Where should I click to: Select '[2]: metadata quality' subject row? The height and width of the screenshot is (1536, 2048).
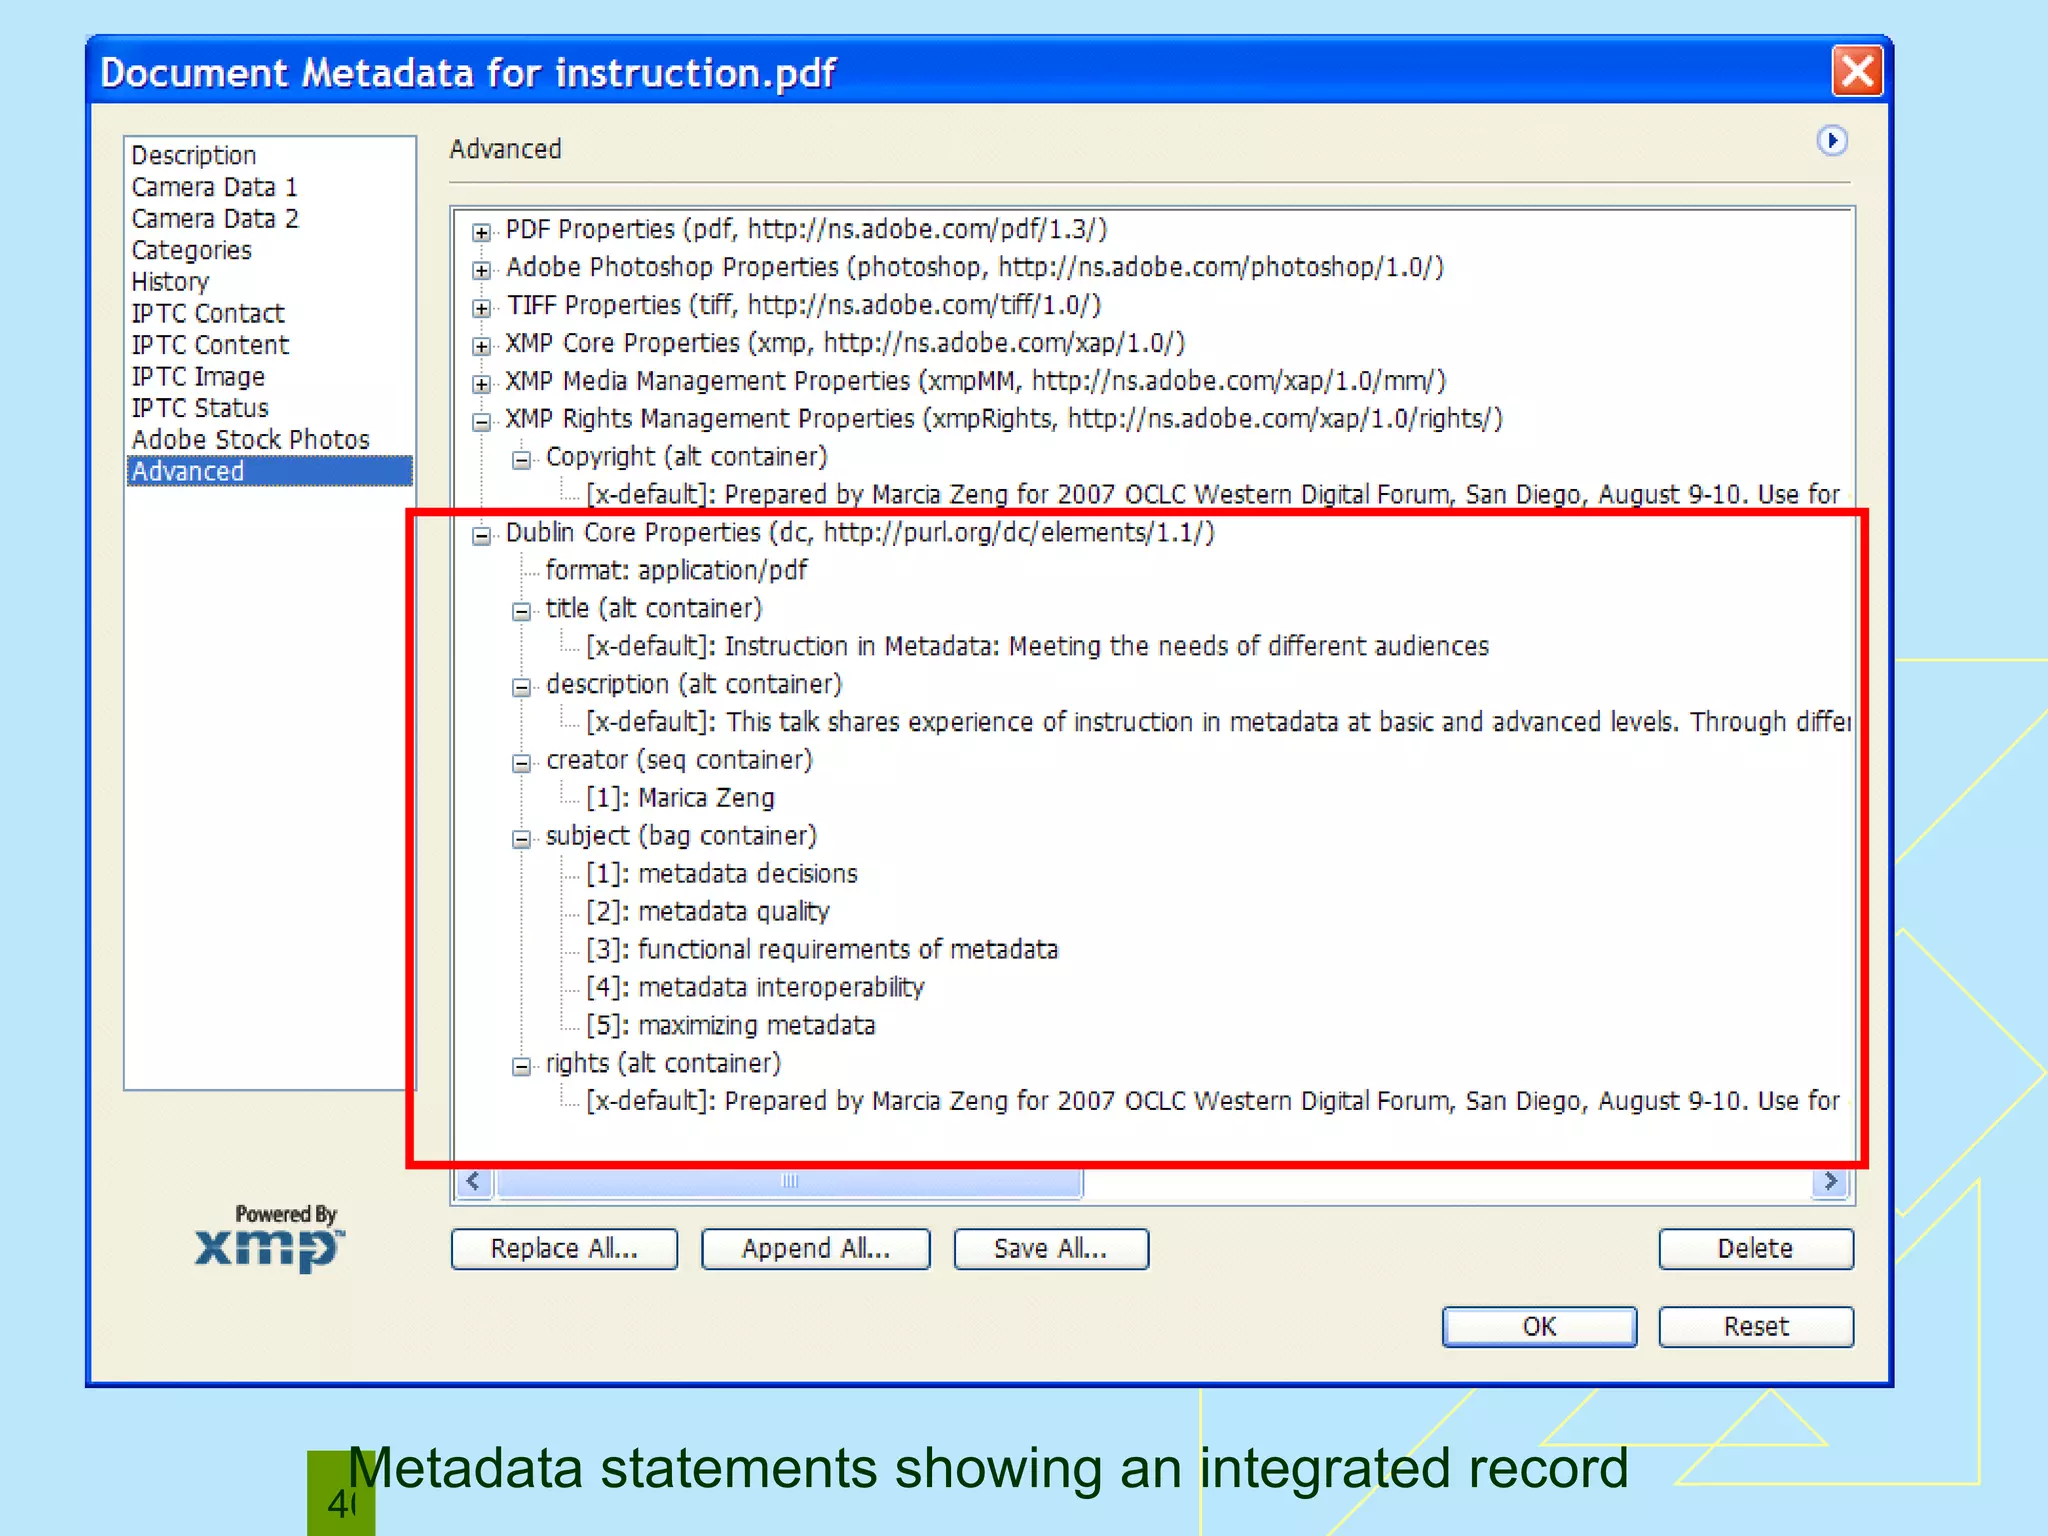point(708,912)
